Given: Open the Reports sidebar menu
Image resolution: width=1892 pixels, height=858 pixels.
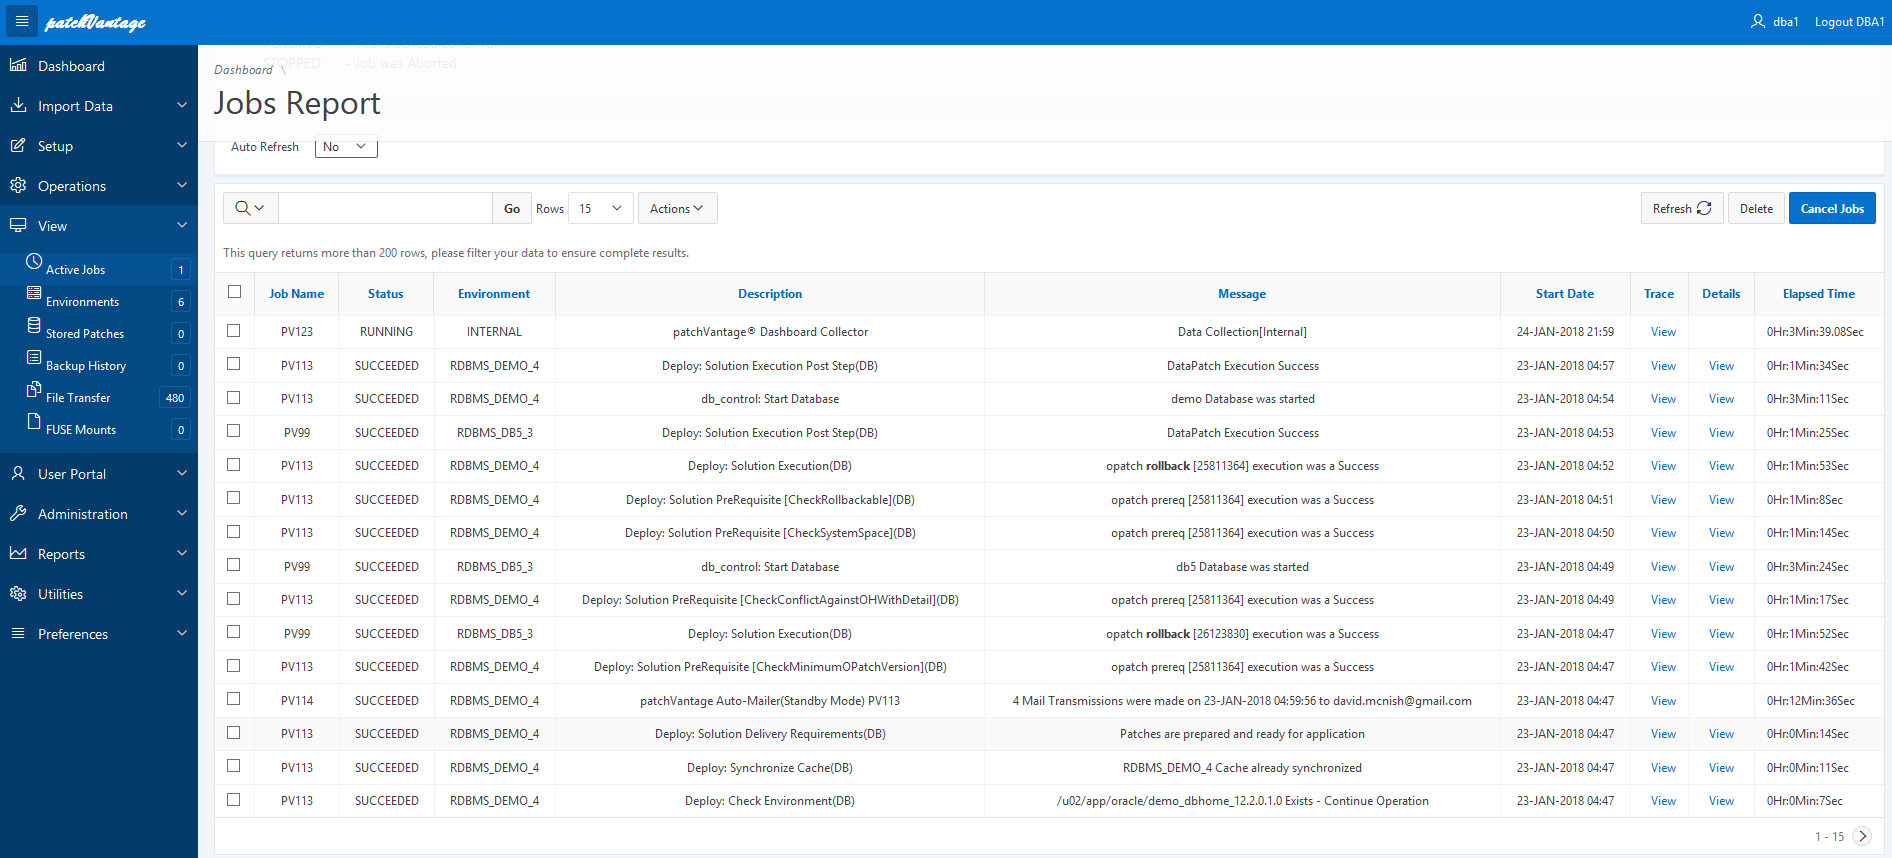Looking at the screenshot, I should coord(61,554).
